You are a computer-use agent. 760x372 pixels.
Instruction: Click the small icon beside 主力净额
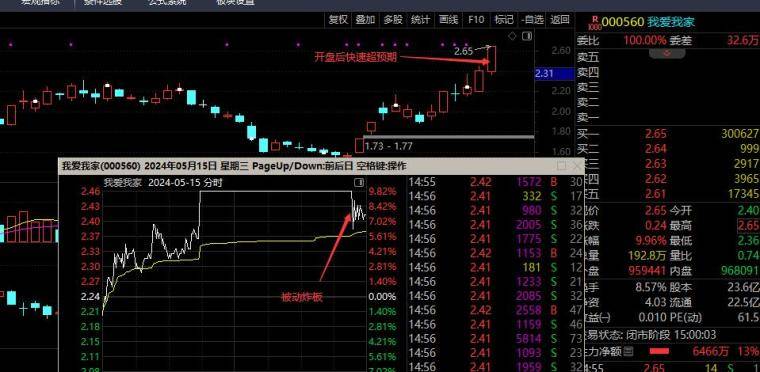tap(628, 351)
